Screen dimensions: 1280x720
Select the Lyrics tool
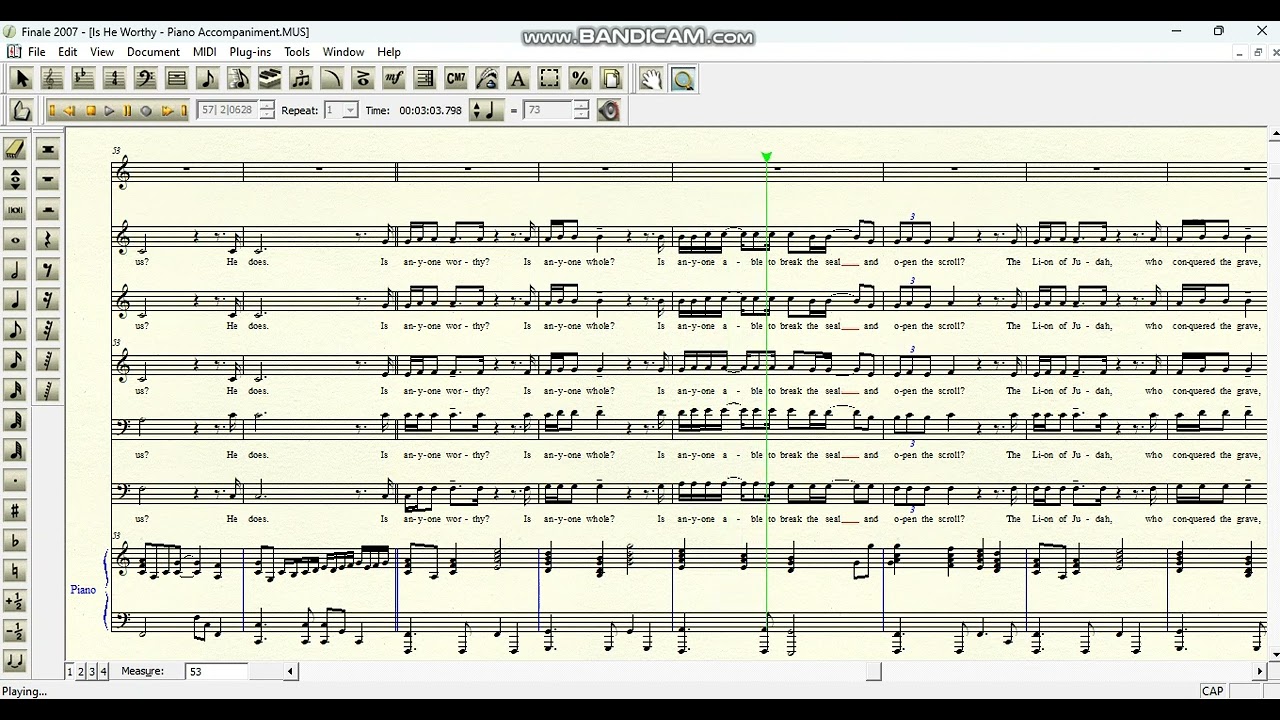[487, 79]
